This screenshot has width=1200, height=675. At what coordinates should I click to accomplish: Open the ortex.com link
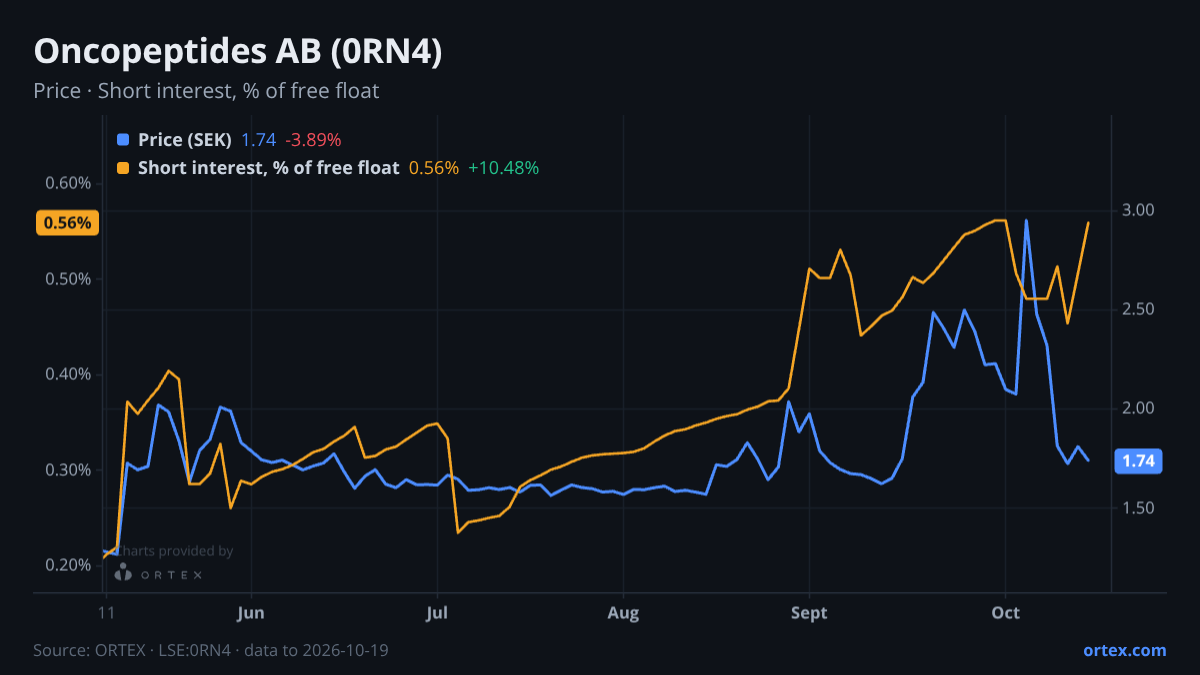coord(1124,650)
